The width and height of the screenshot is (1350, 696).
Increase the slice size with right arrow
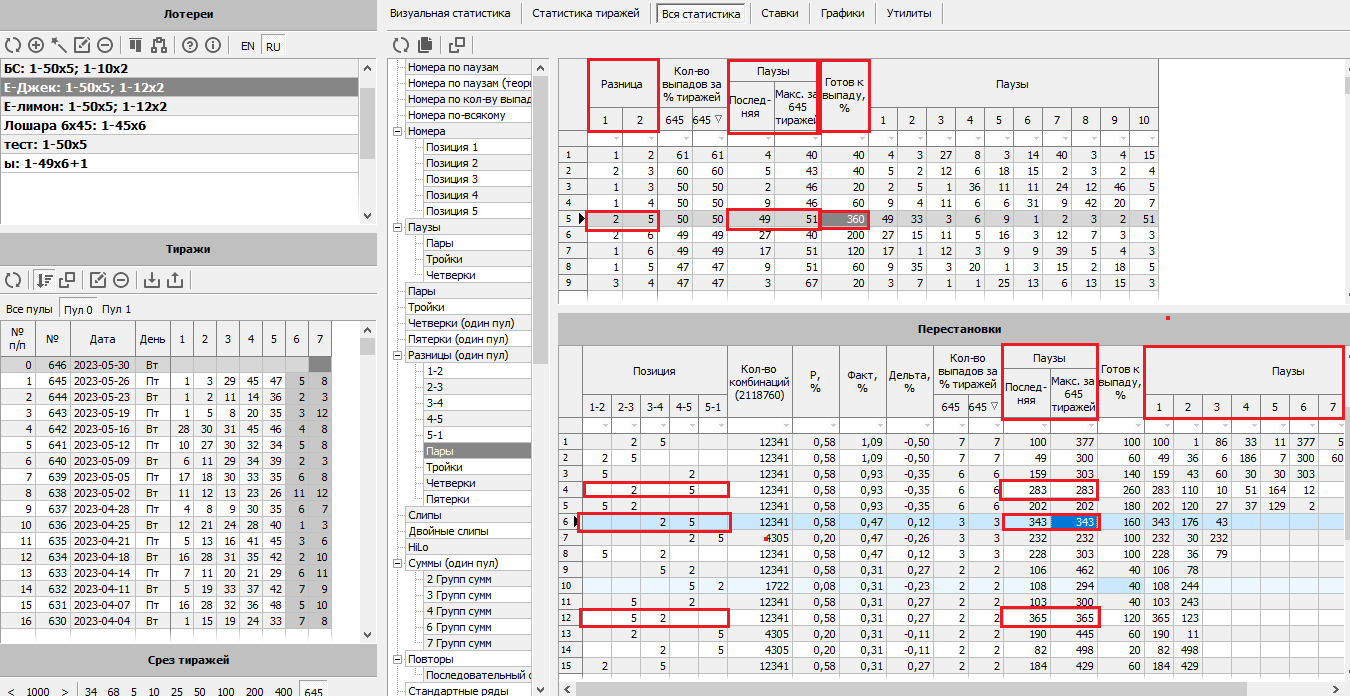65,691
